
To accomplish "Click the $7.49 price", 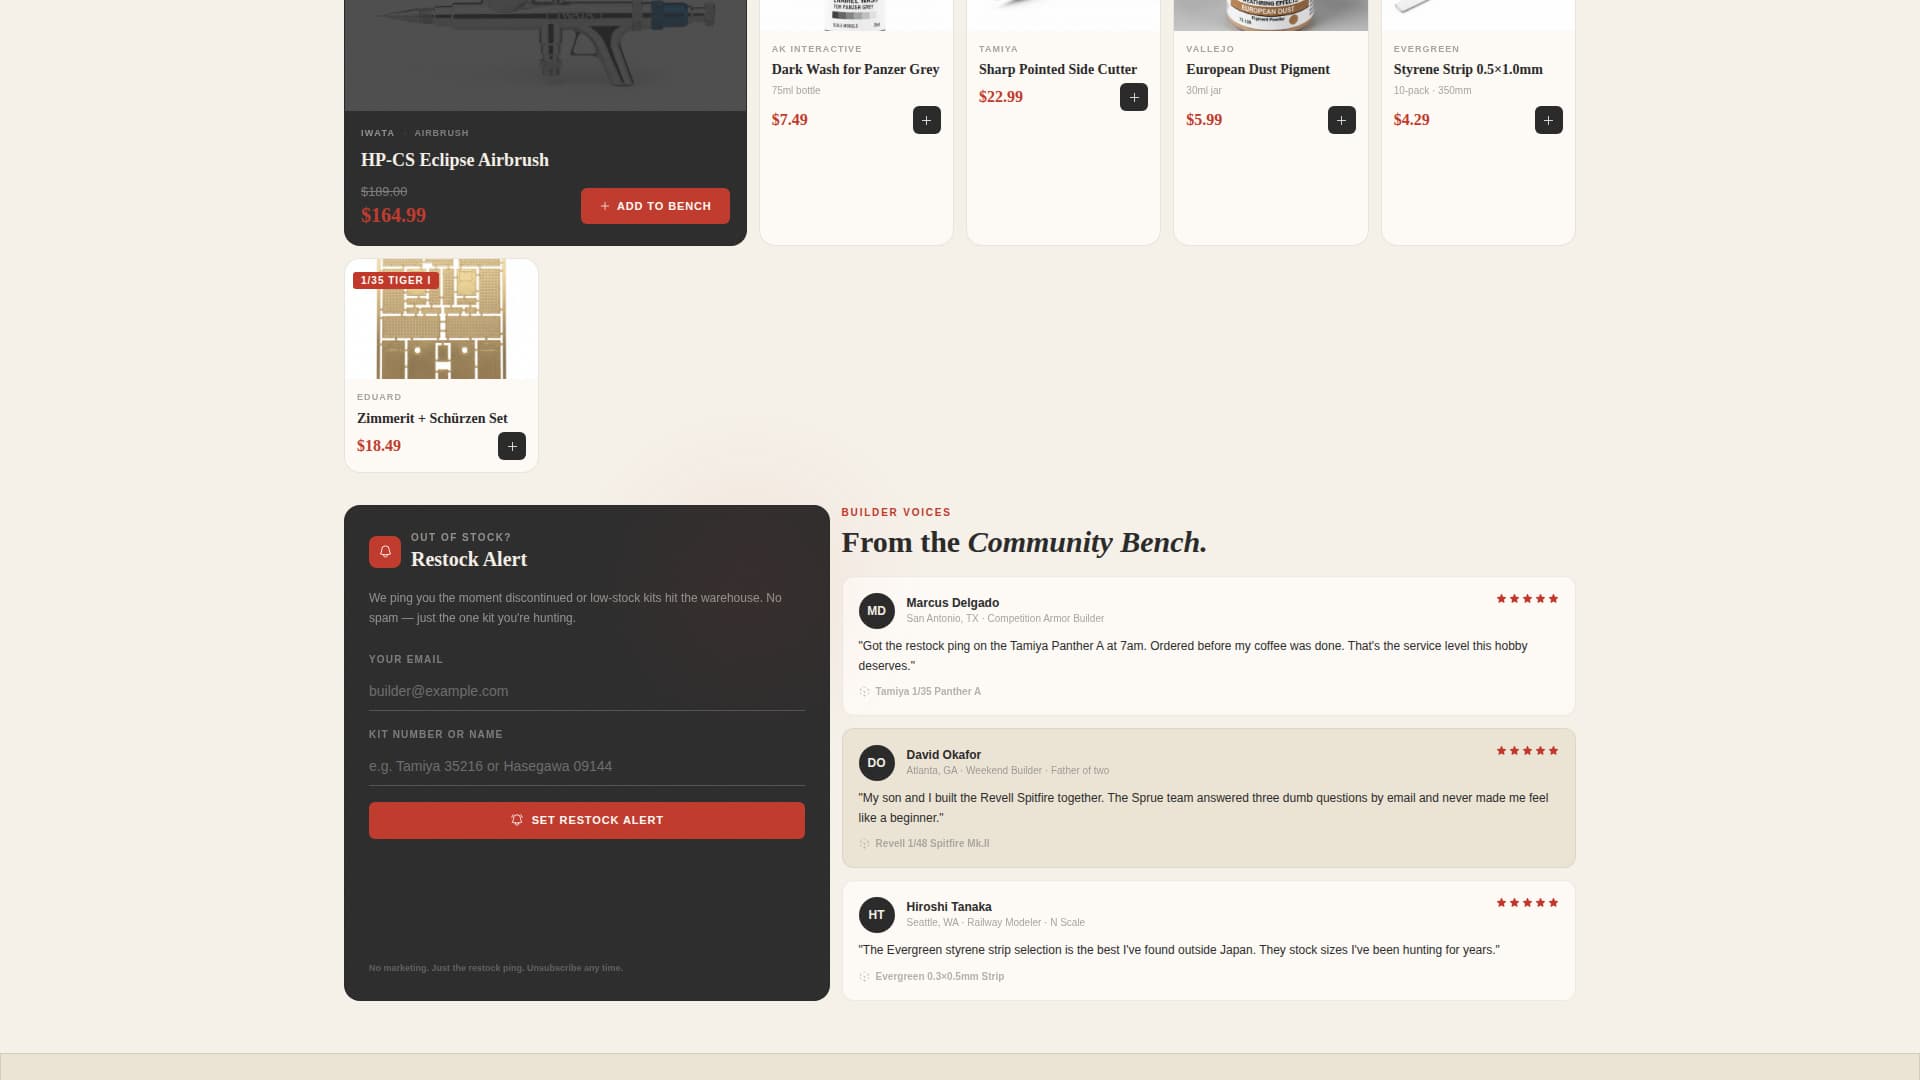I will coord(790,120).
